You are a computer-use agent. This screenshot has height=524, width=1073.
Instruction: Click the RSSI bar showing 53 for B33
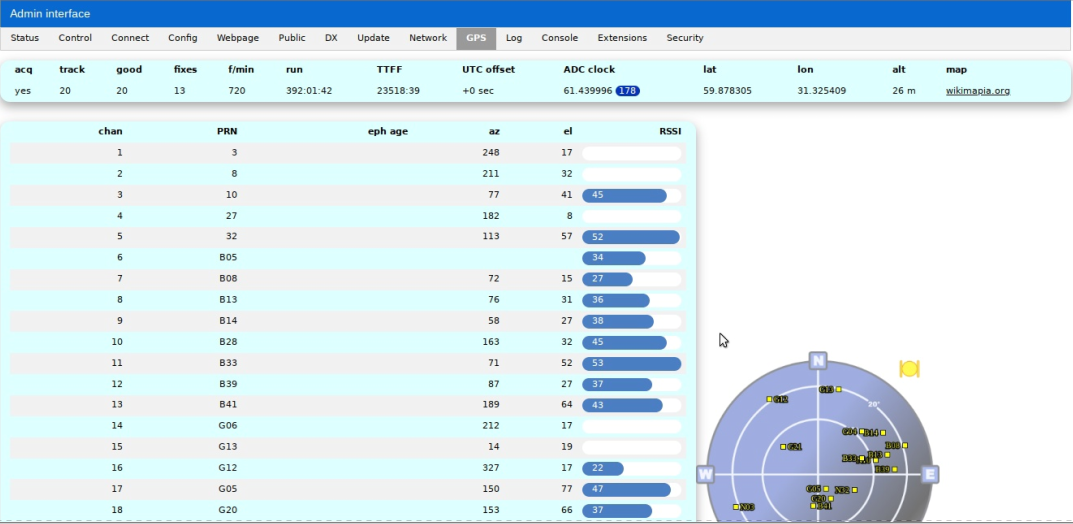631,364
